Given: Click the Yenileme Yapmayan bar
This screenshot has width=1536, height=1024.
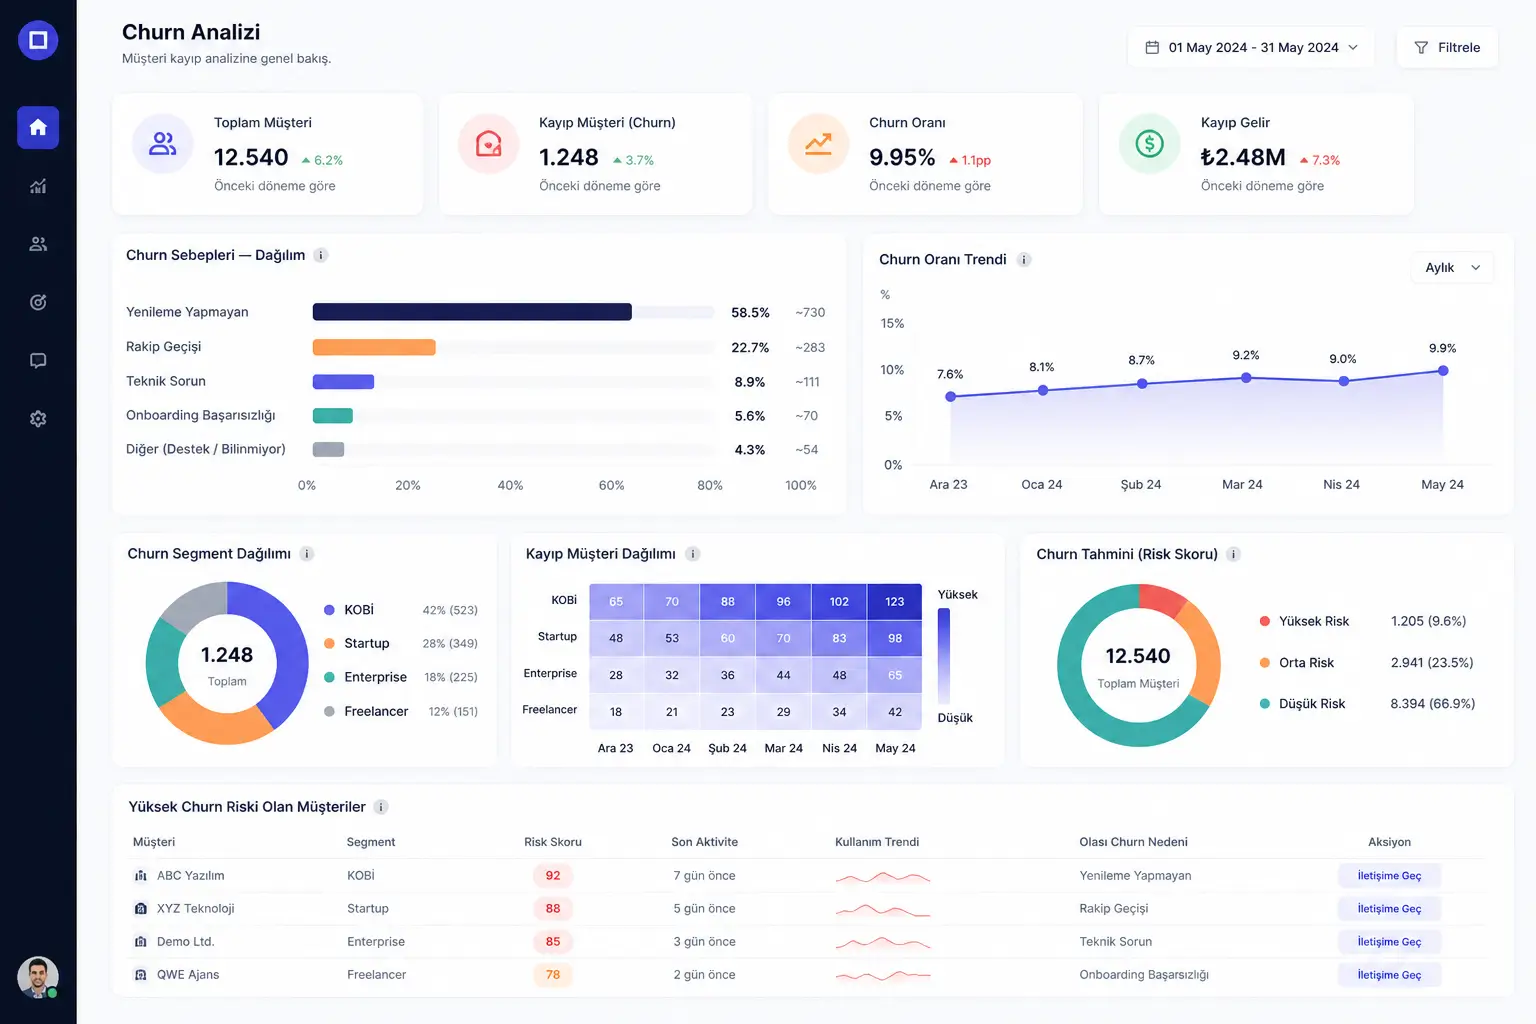Looking at the screenshot, I should point(472,312).
